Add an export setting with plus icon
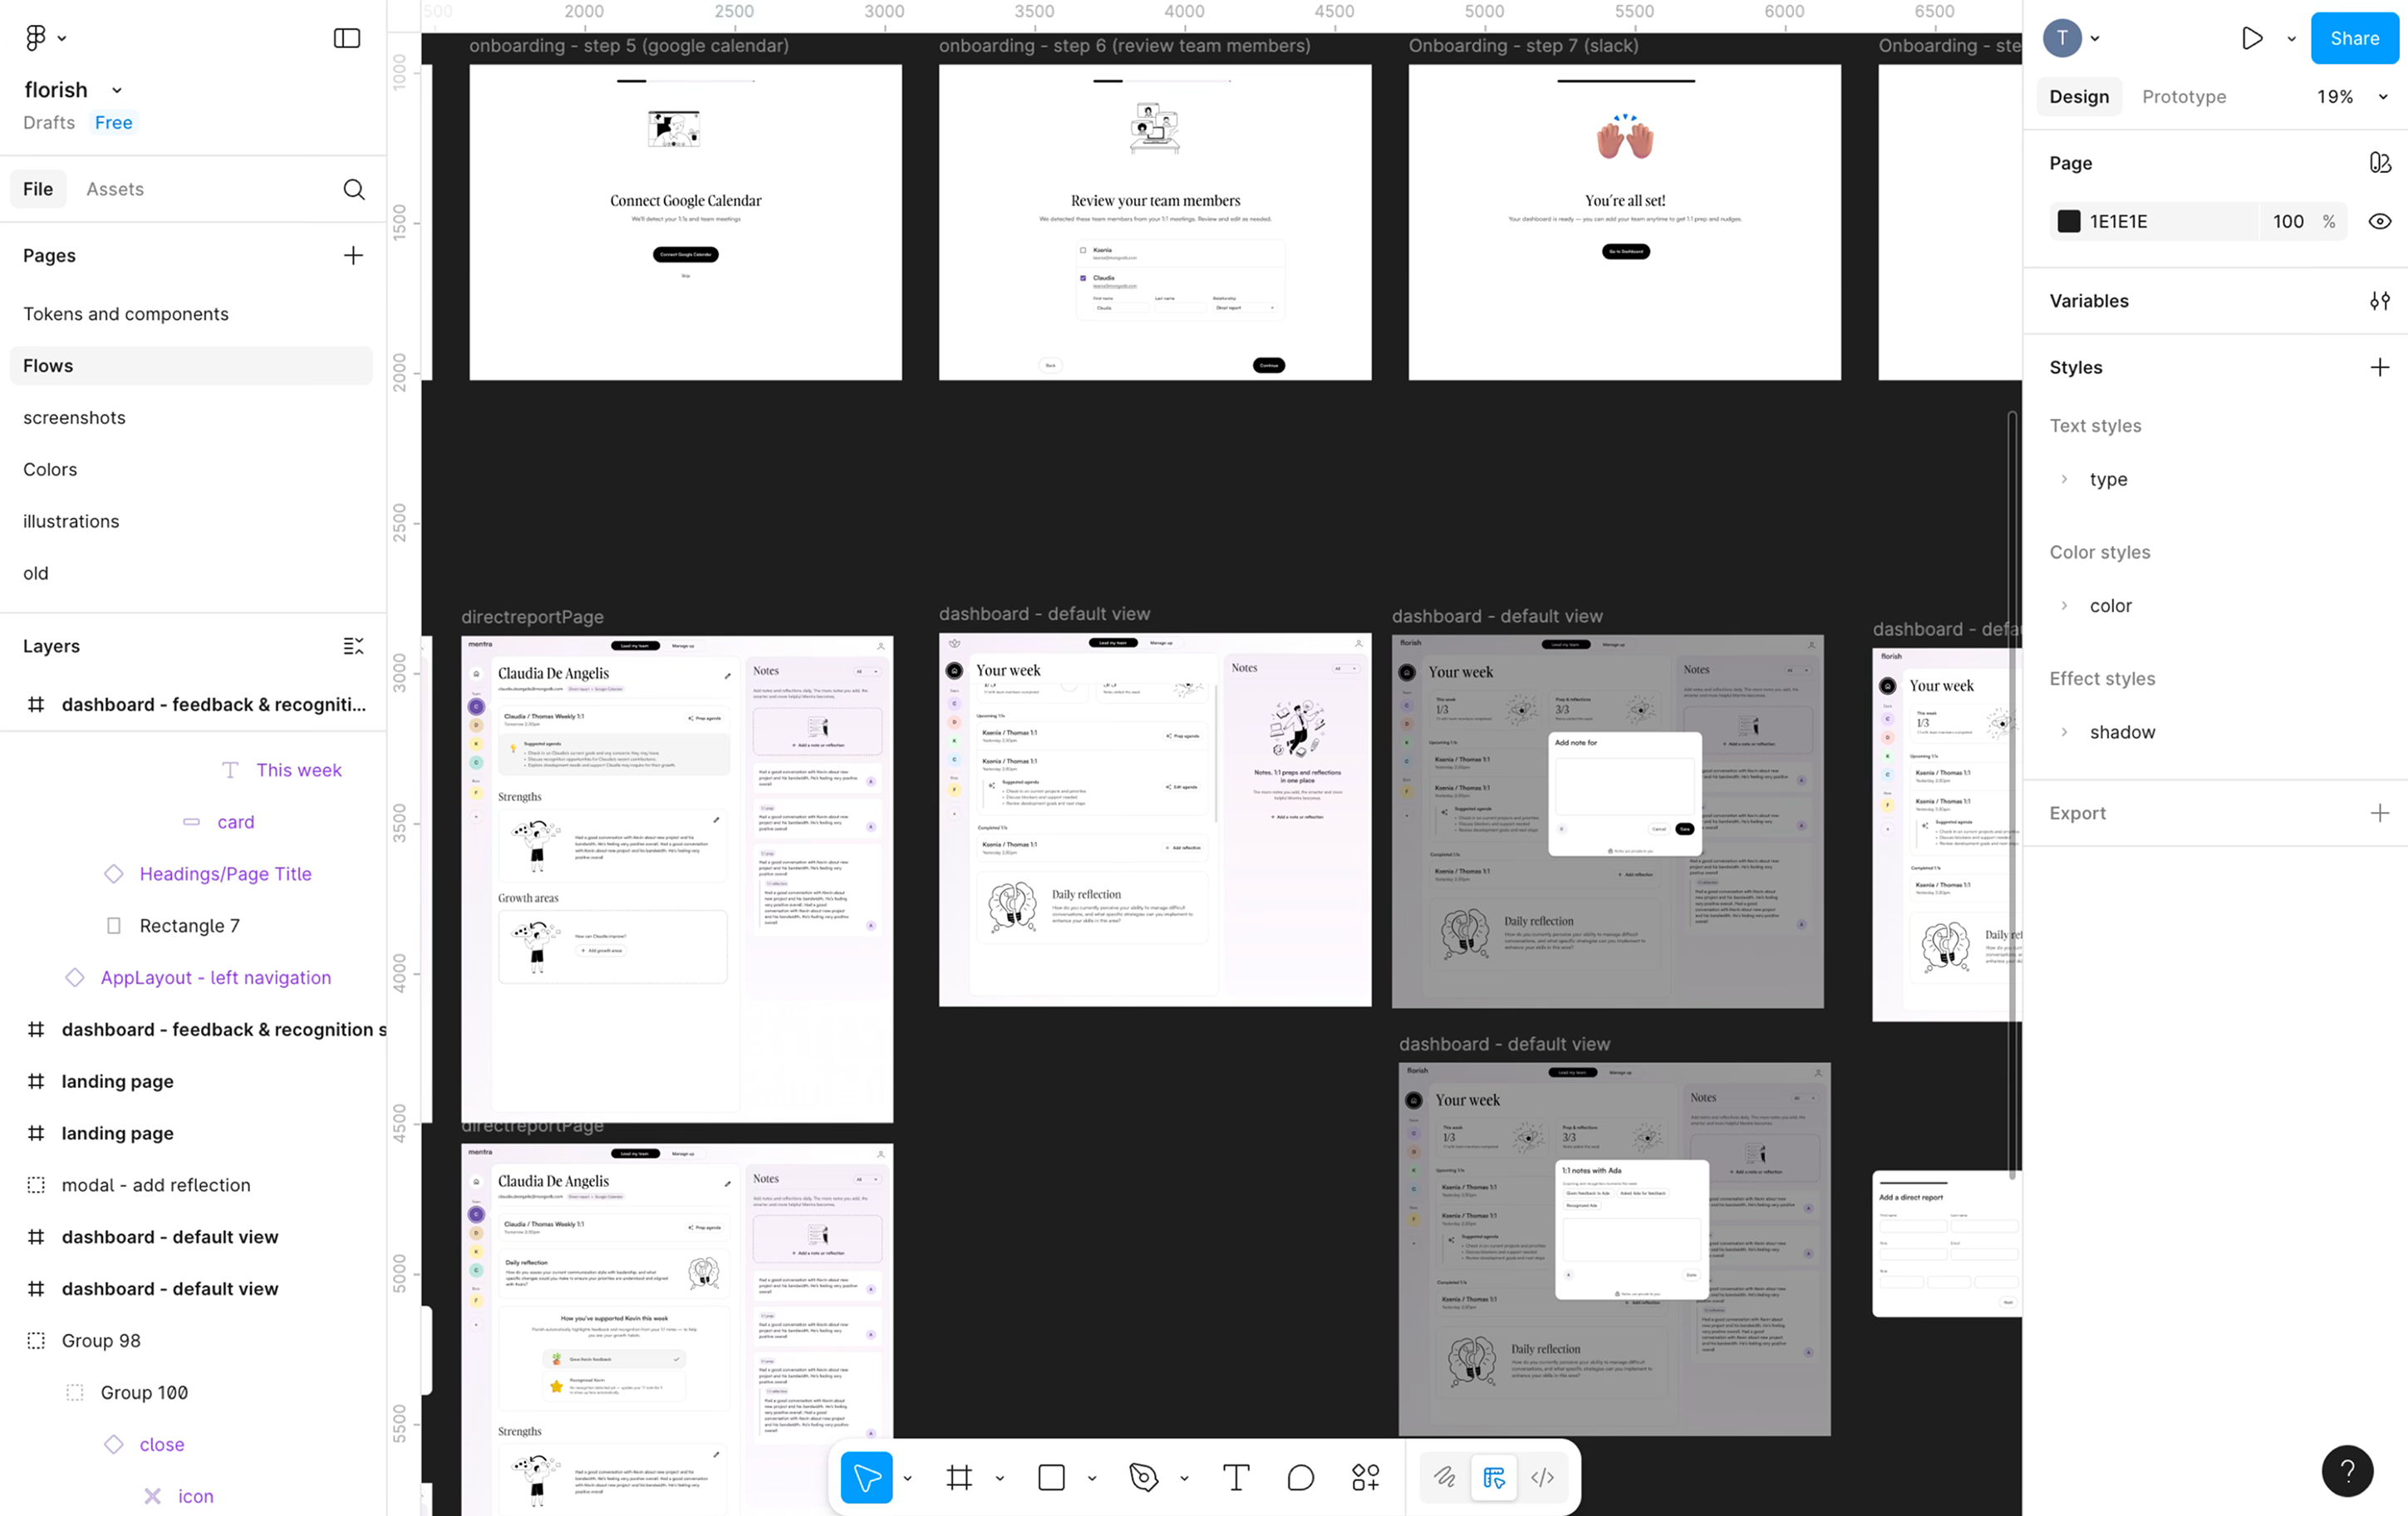The image size is (2408, 1516). [x=2379, y=813]
